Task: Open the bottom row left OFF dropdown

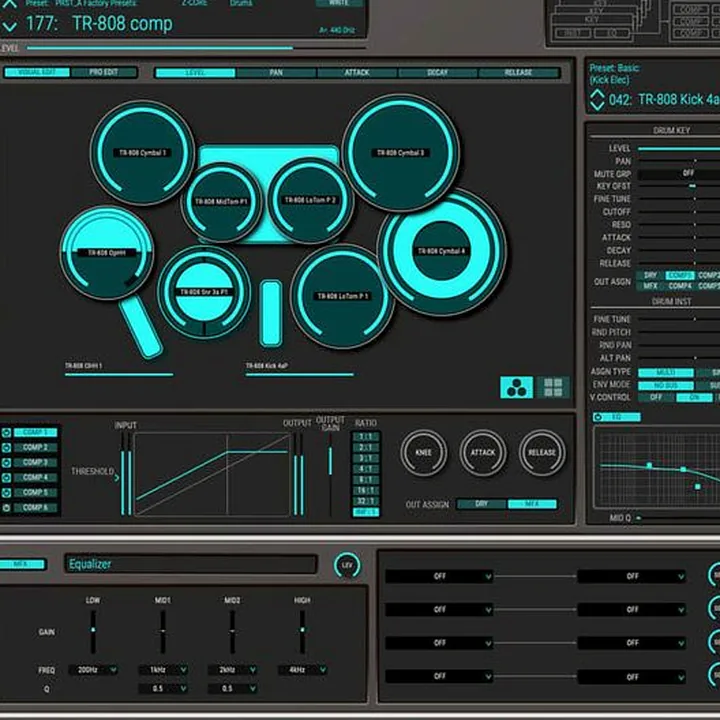Action: coord(439,676)
